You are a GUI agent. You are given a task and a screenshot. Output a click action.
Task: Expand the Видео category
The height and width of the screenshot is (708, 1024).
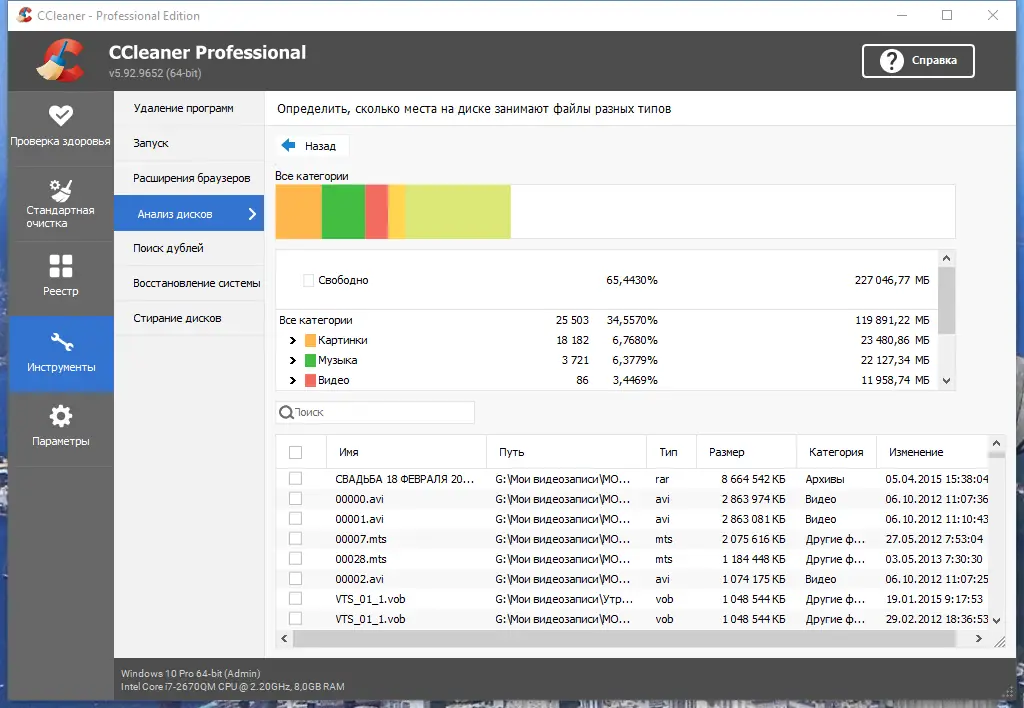tap(293, 380)
